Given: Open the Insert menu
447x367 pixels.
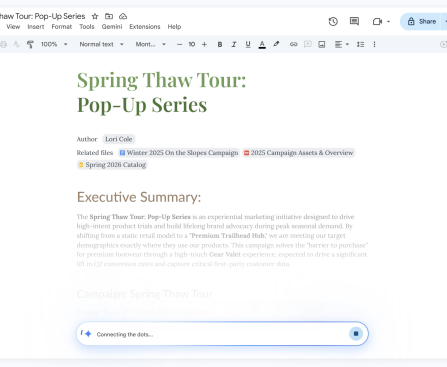Looking at the screenshot, I should click(x=36, y=27).
